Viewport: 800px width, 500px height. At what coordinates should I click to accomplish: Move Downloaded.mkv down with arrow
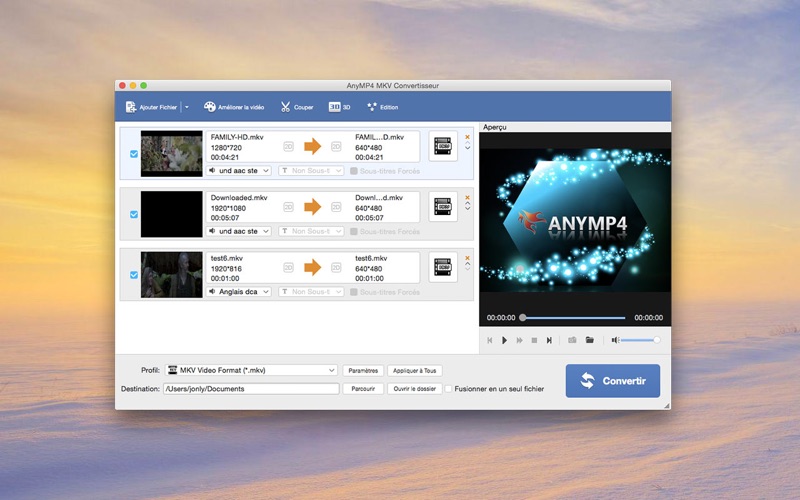[x=467, y=209]
